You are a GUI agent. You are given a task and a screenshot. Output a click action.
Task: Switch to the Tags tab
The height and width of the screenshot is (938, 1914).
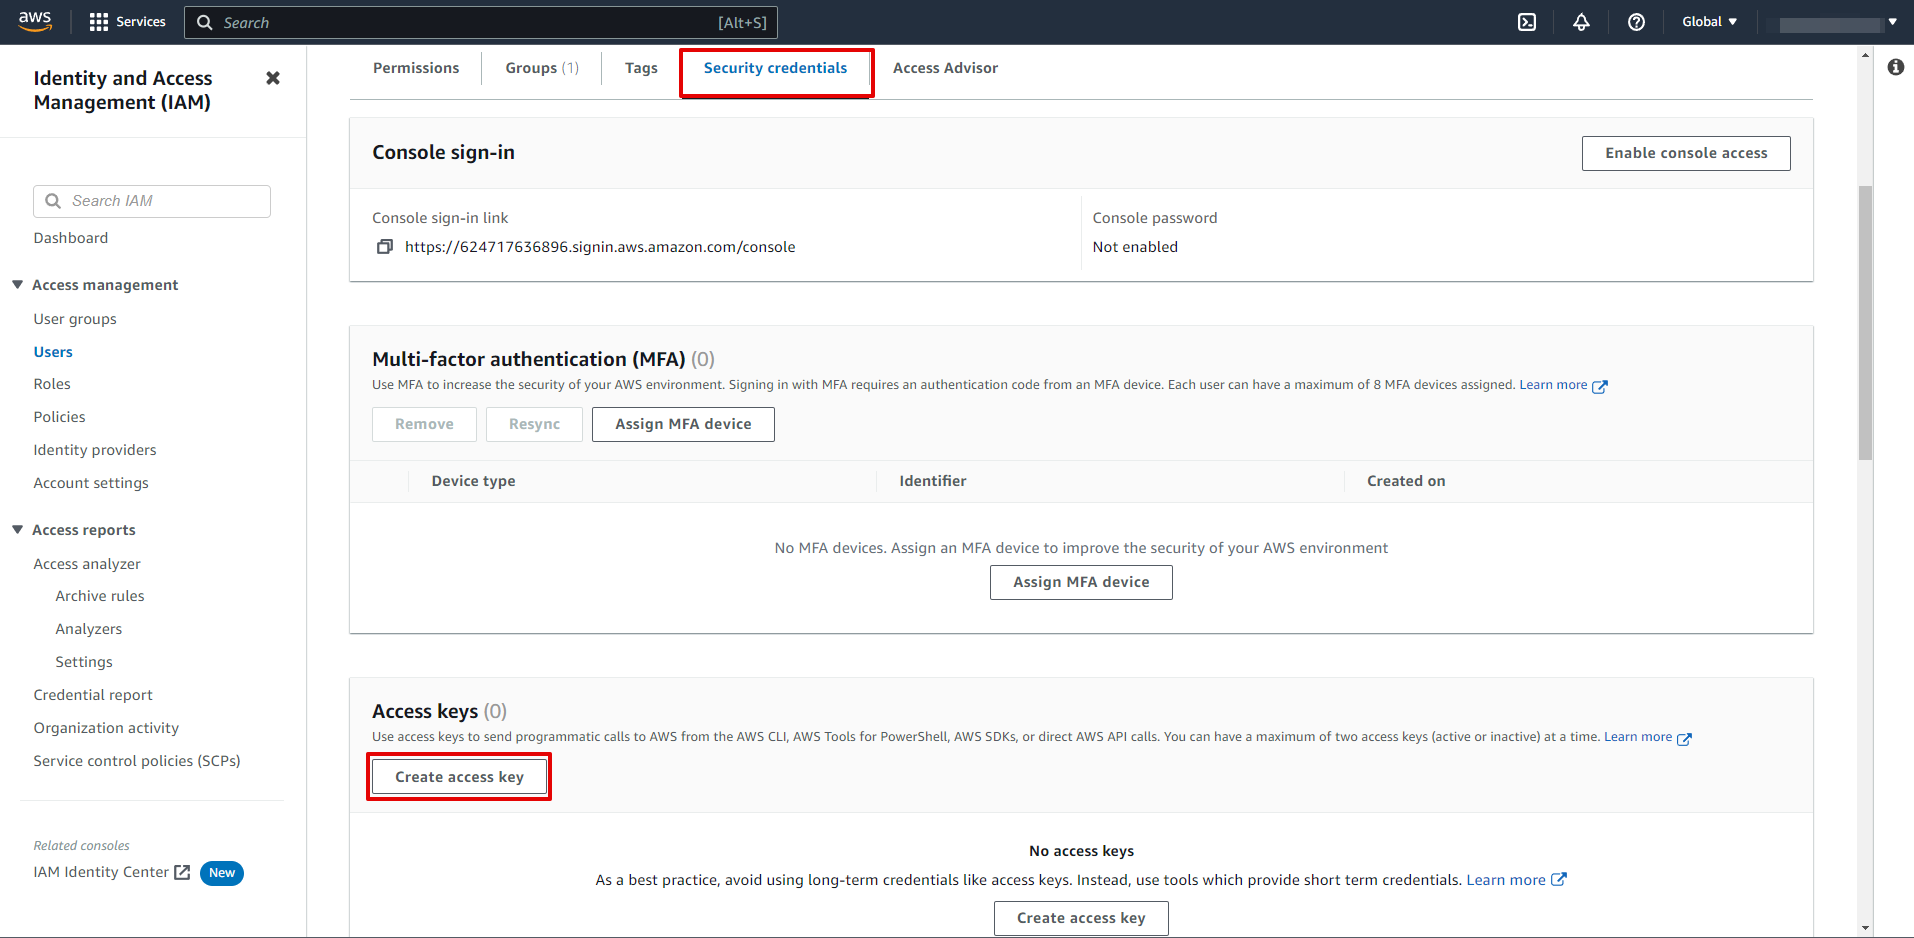(641, 68)
